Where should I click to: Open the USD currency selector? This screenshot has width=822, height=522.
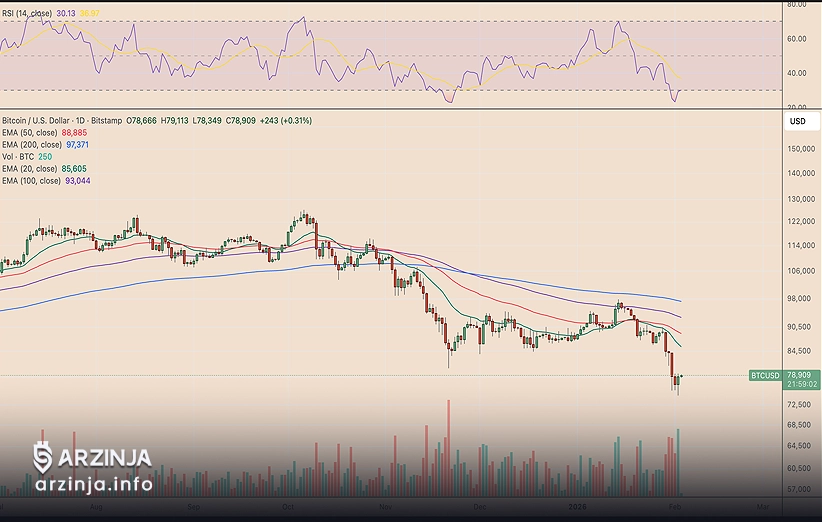point(797,121)
